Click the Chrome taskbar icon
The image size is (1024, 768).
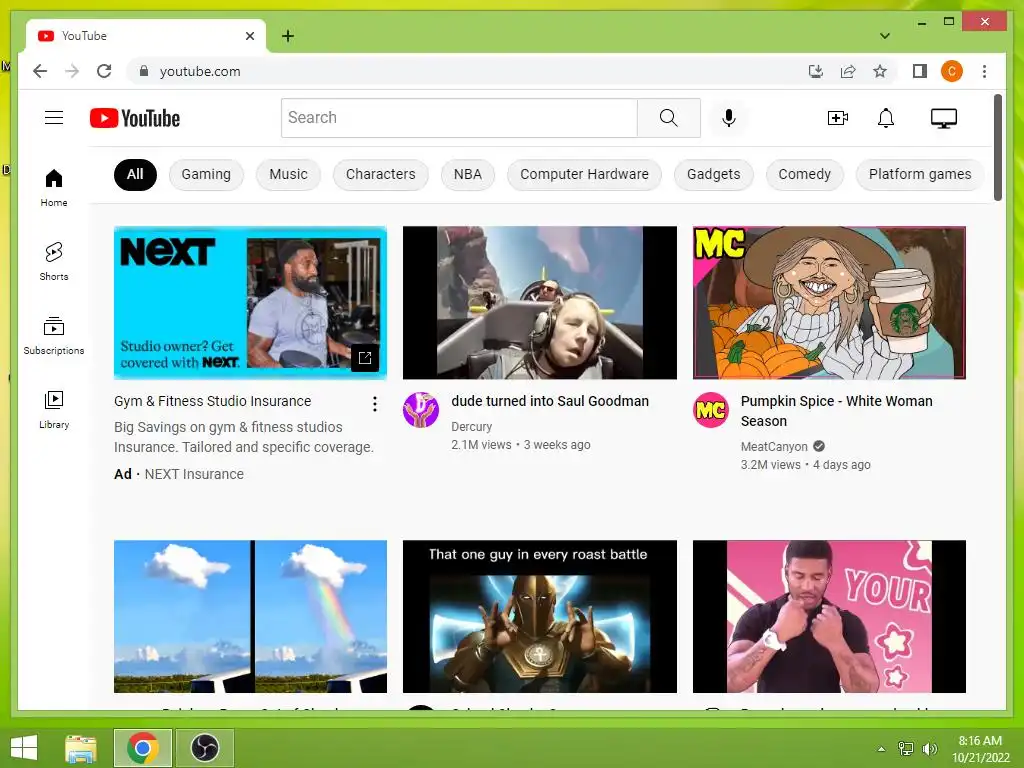143,748
